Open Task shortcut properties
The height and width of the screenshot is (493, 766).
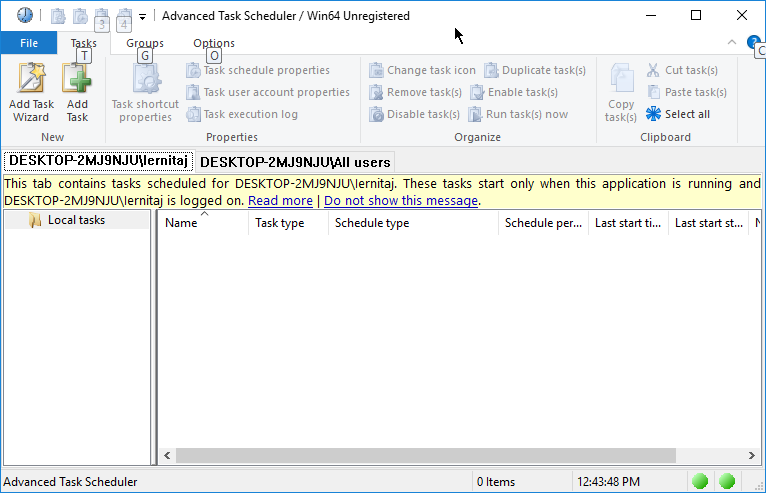(x=145, y=93)
